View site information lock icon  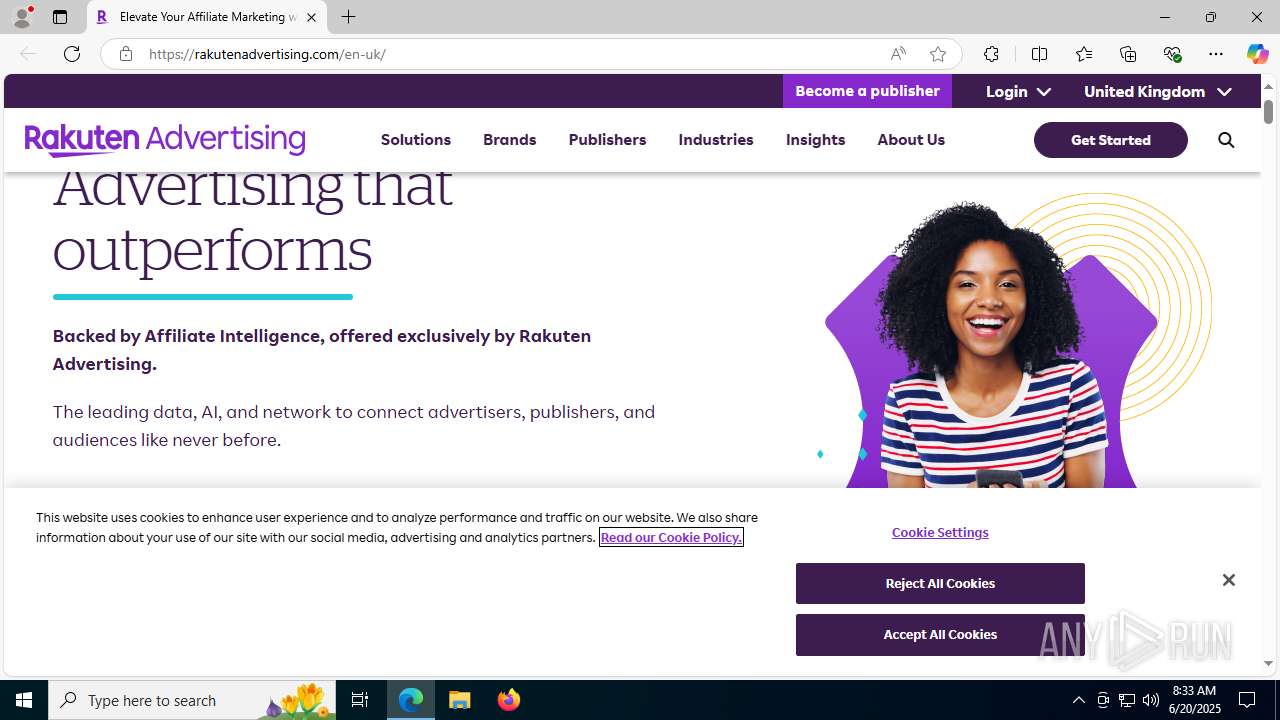pos(125,54)
